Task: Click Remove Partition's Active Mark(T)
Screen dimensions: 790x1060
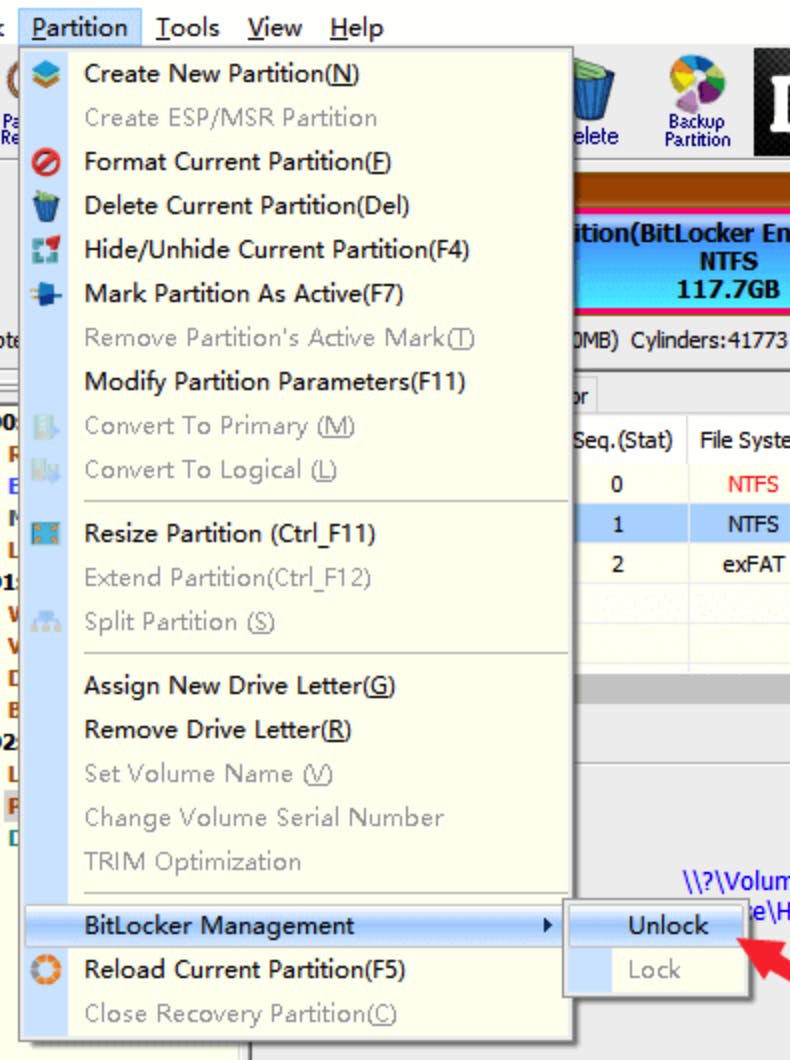Action: coord(279,338)
